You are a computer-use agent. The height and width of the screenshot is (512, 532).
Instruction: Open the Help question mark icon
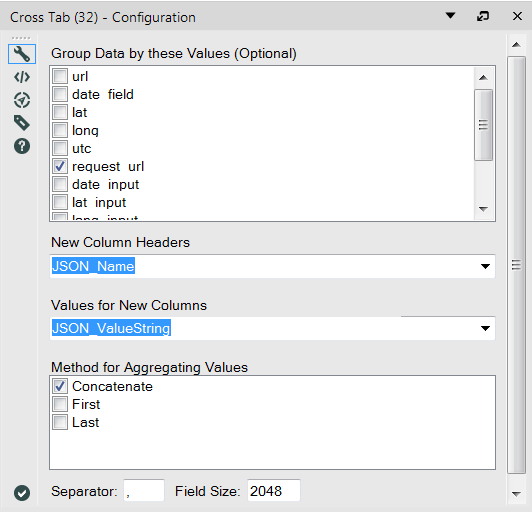22,146
